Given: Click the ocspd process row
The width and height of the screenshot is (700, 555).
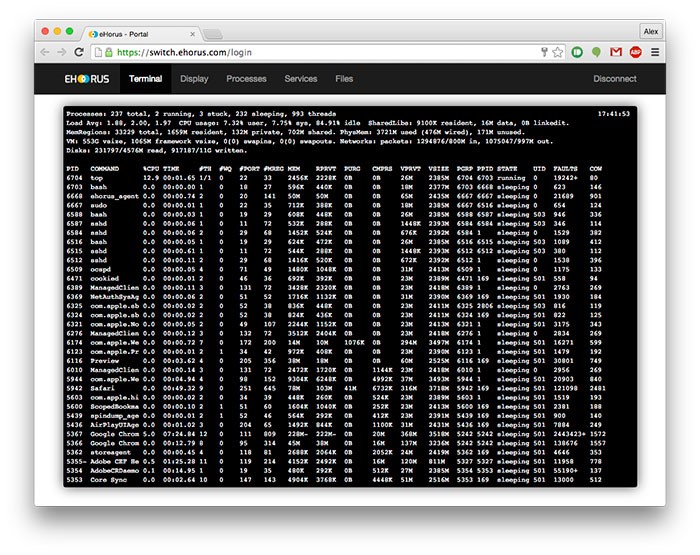Looking at the screenshot, I should 334,269.
